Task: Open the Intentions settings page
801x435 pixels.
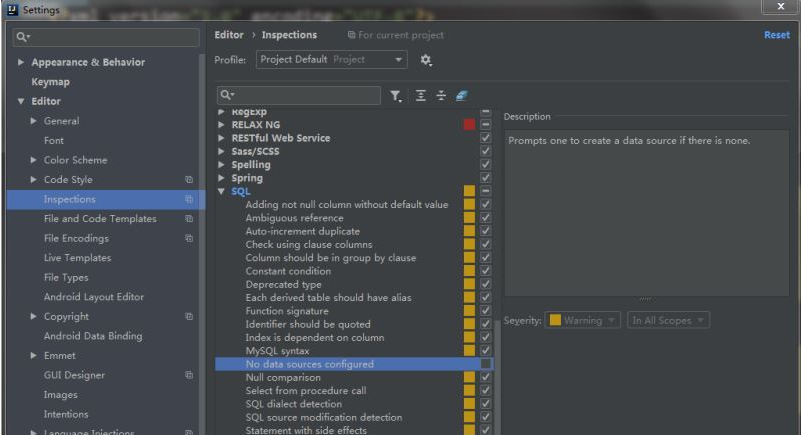Action: tap(66, 414)
